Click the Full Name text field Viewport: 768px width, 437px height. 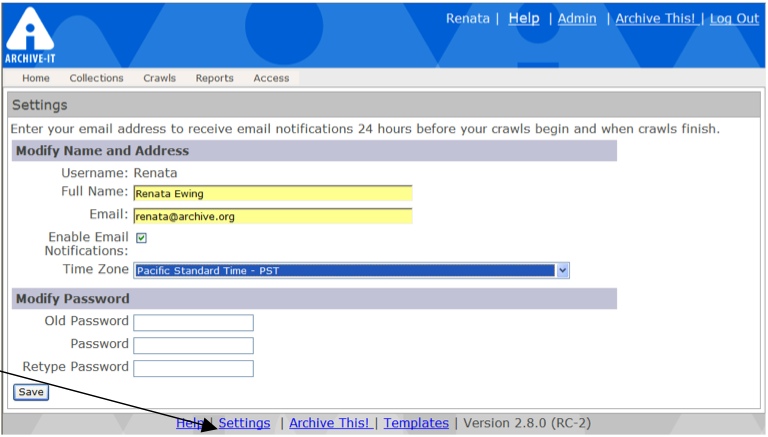point(272,193)
